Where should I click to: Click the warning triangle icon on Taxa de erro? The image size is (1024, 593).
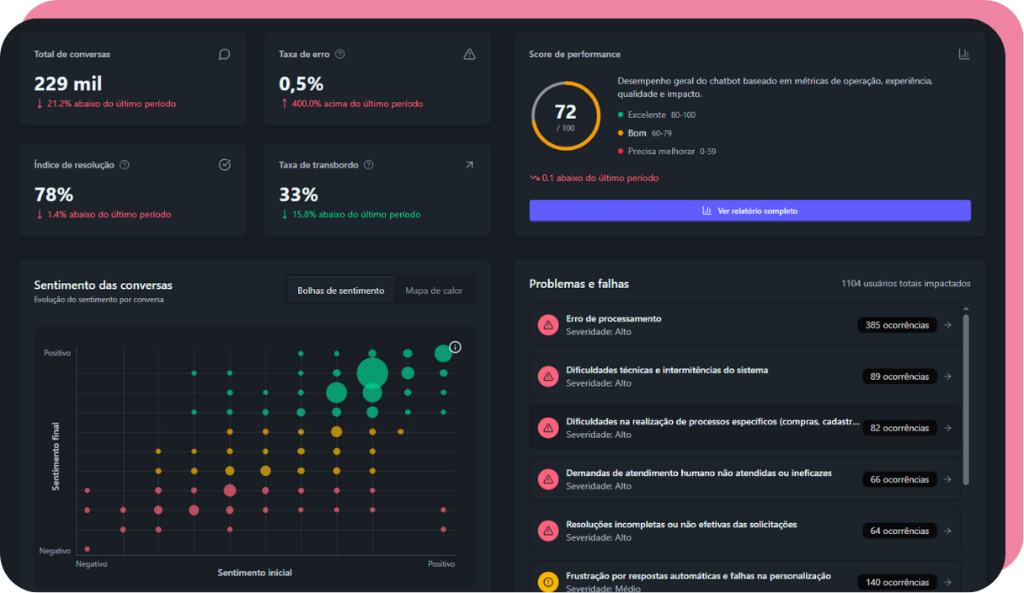469,54
